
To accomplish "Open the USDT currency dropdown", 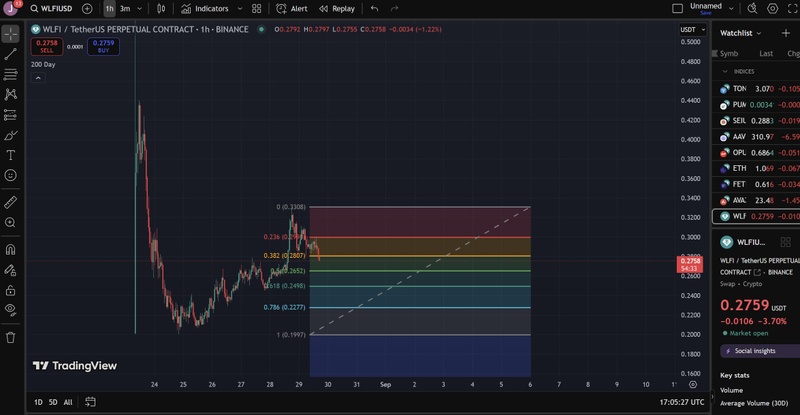I will 692,30.
